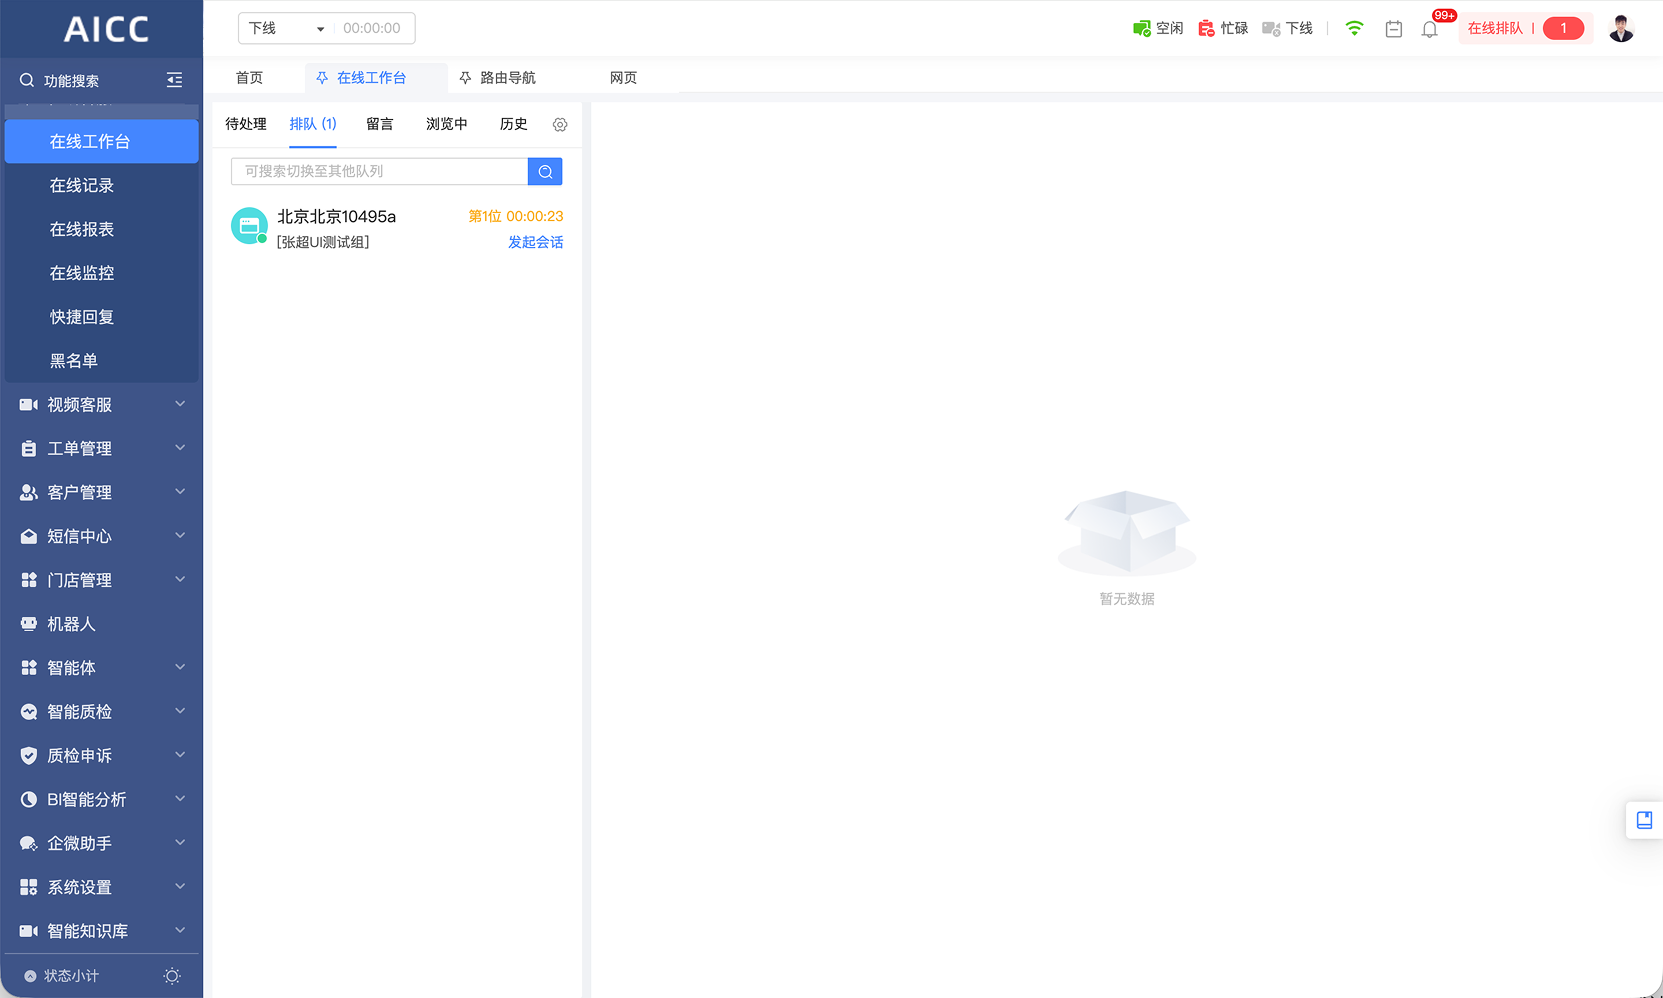Viewport: 1663px width, 998px height.
Task: Expand the 系统设置 sidebar menu
Action: click(101, 887)
